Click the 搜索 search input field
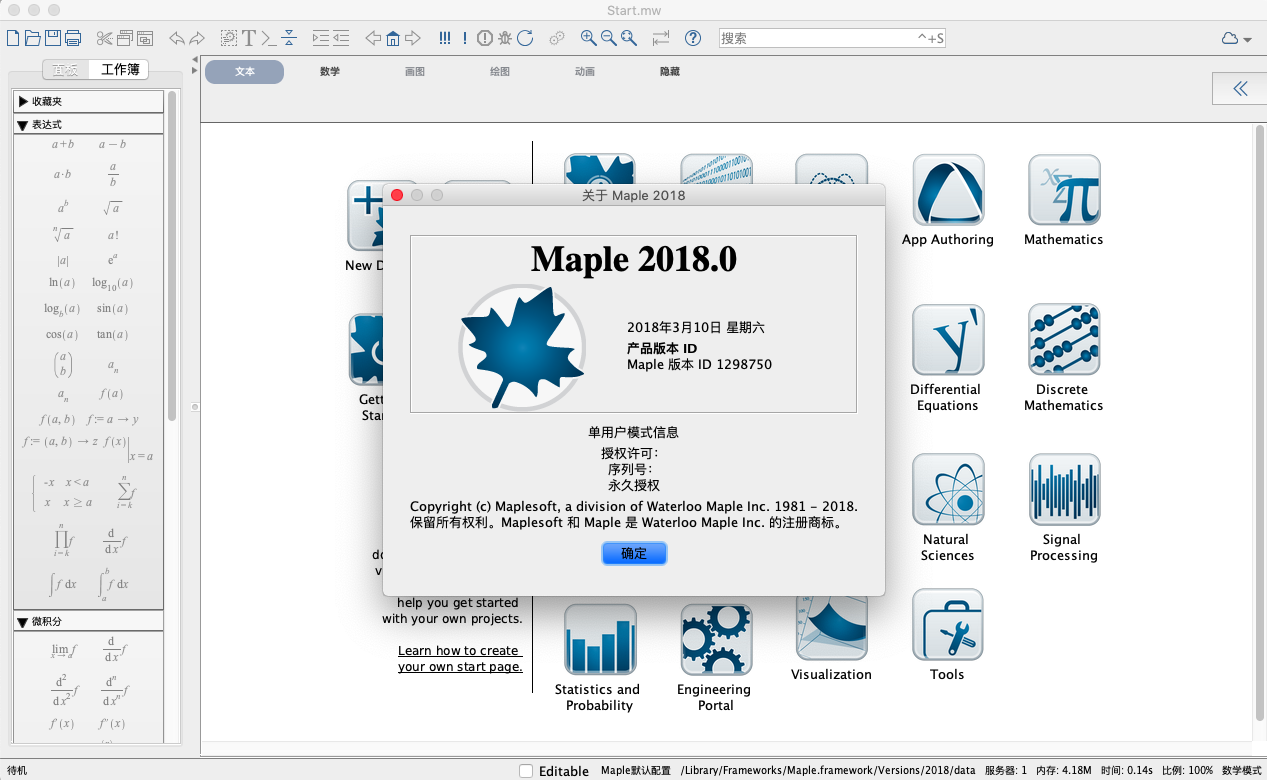The width and height of the screenshot is (1267, 780). 815,38
